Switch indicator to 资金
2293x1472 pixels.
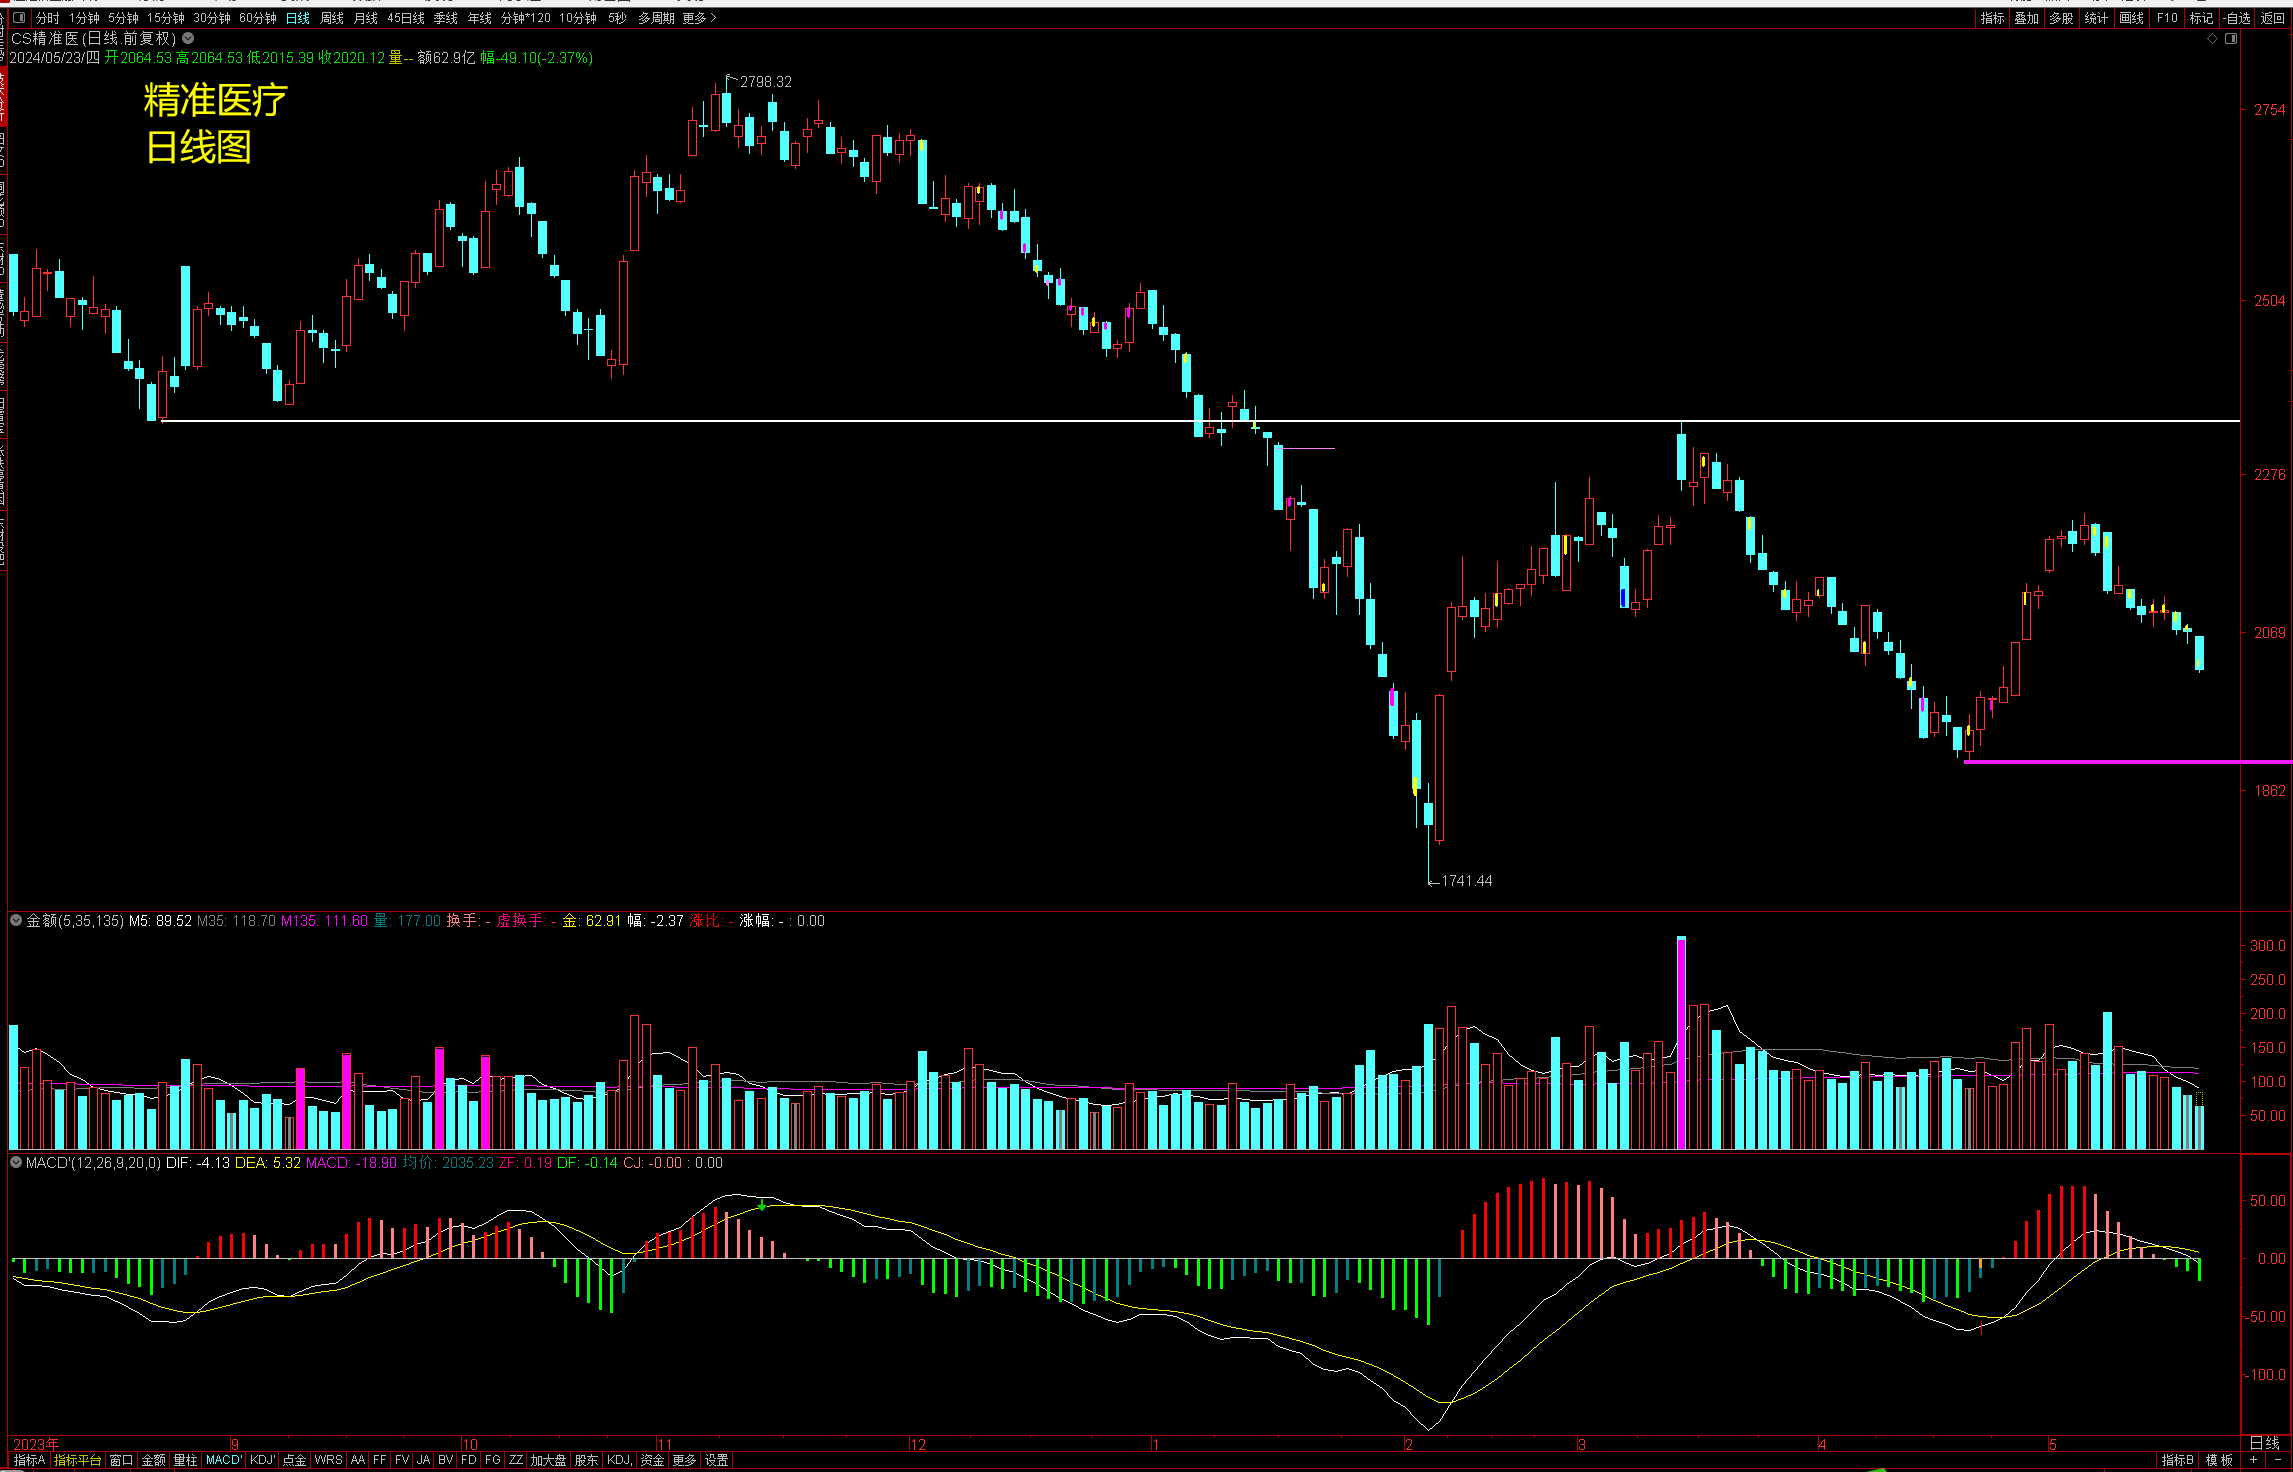[652, 1460]
